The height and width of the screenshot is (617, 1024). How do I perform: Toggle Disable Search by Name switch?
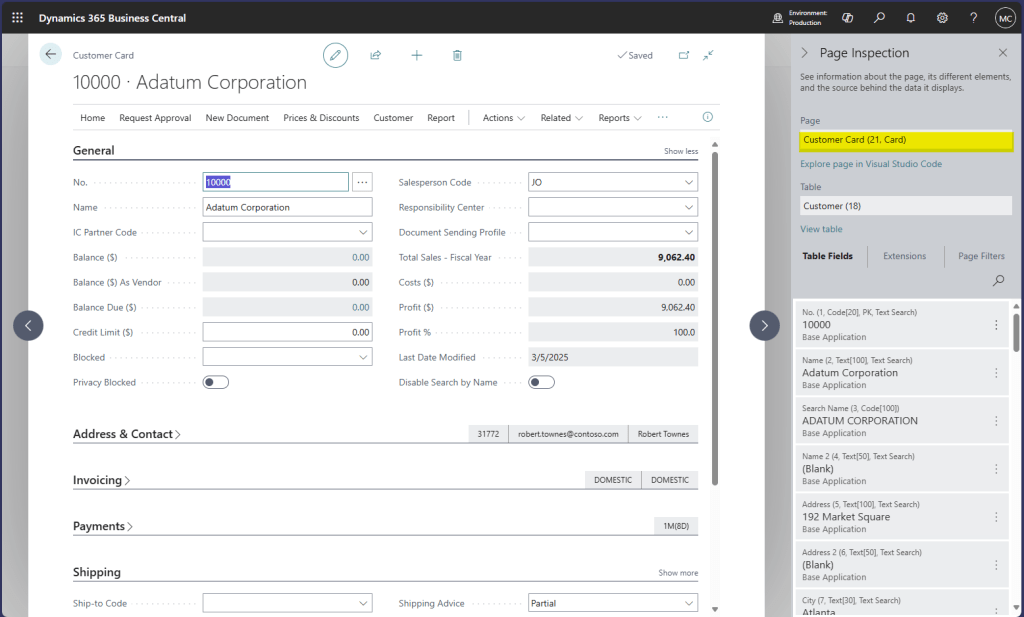(x=541, y=382)
